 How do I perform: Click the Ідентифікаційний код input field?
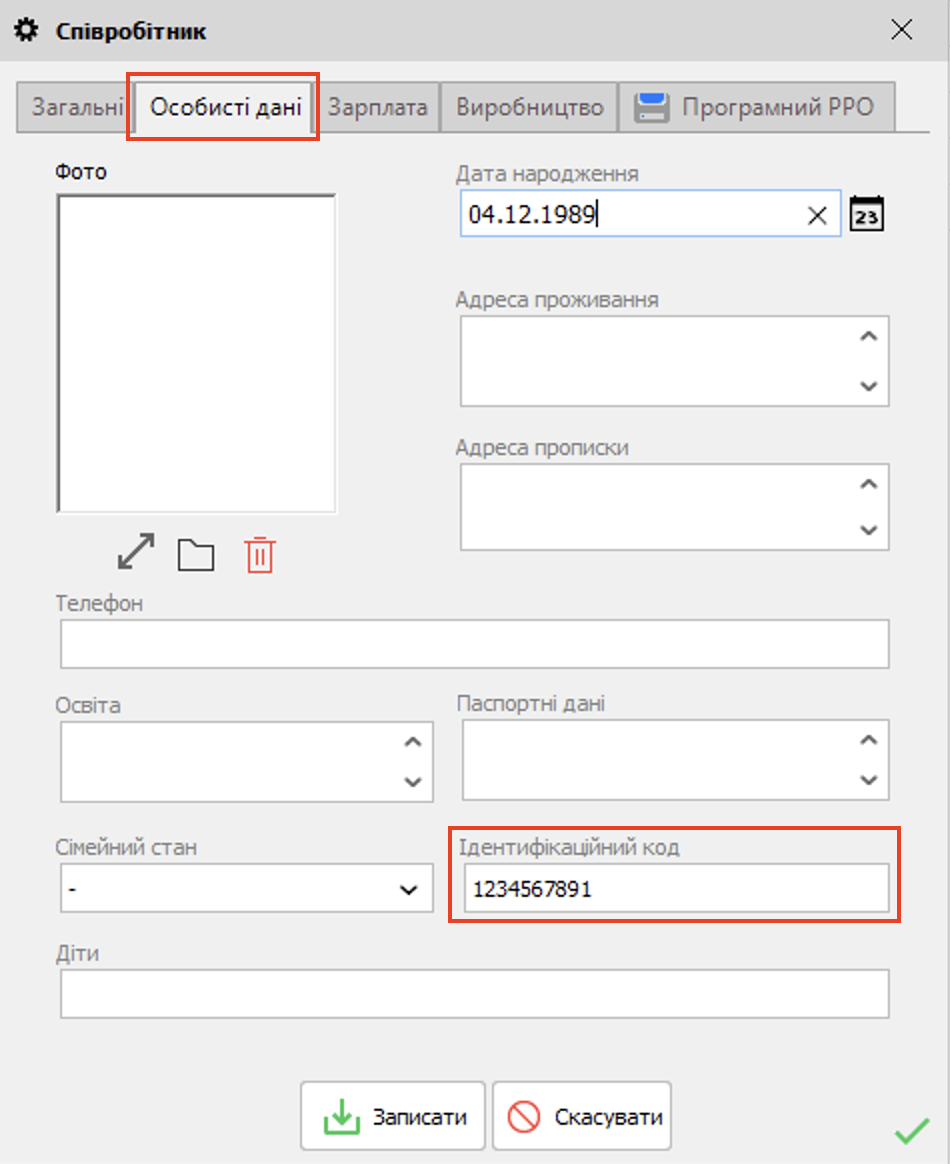point(675,889)
